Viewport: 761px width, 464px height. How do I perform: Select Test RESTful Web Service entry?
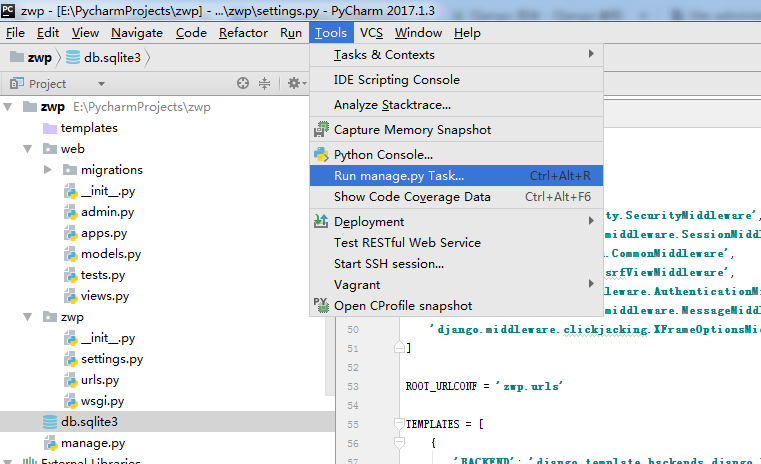pos(456,243)
